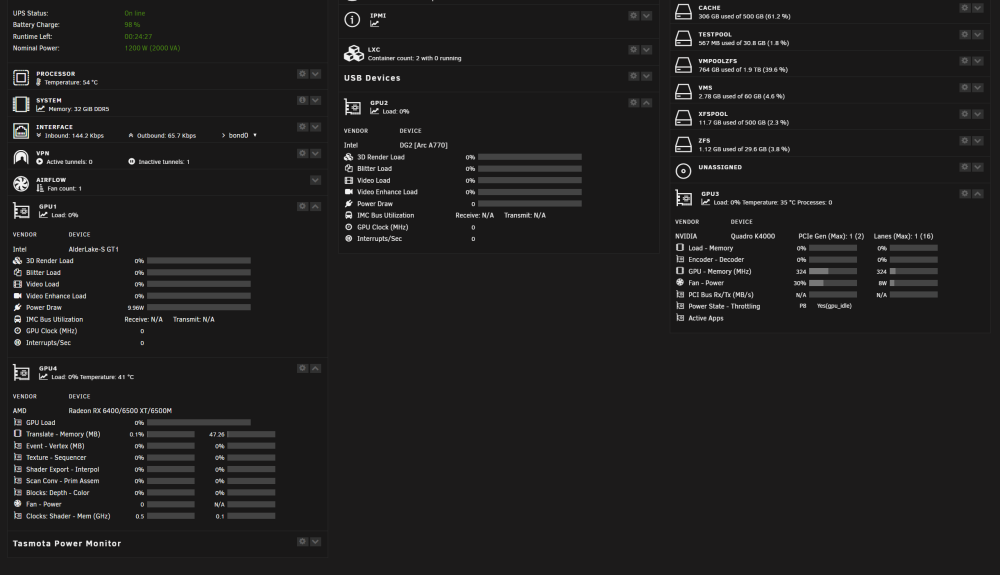The height and width of the screenshot is (575, 1000).
Task: Click 'Yes(gpu_idle)' throttling value
Action: [834, 306]
